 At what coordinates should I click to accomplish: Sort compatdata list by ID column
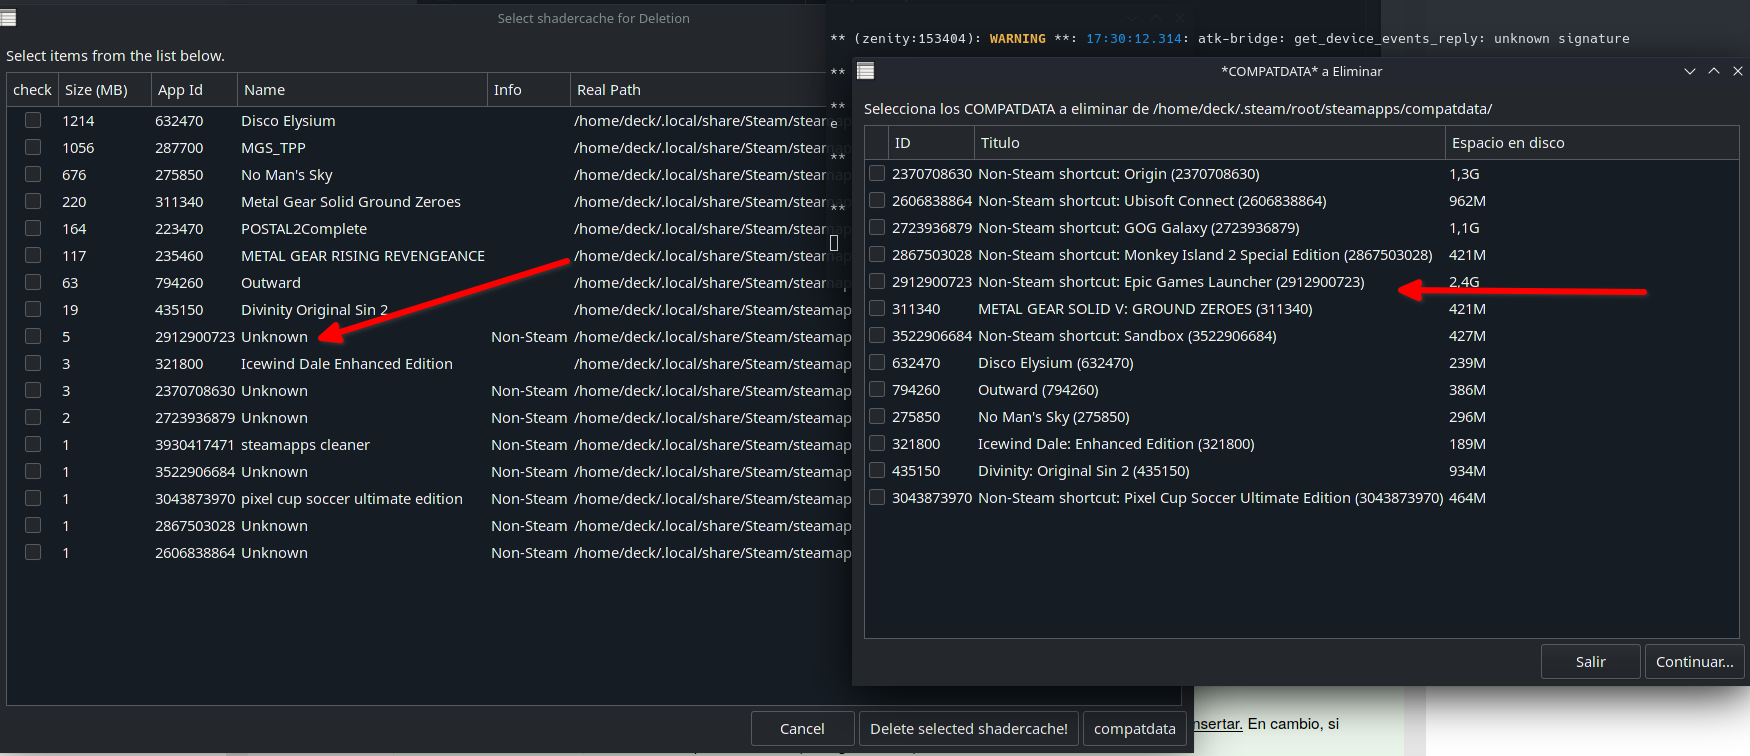[x=931, y=143]
